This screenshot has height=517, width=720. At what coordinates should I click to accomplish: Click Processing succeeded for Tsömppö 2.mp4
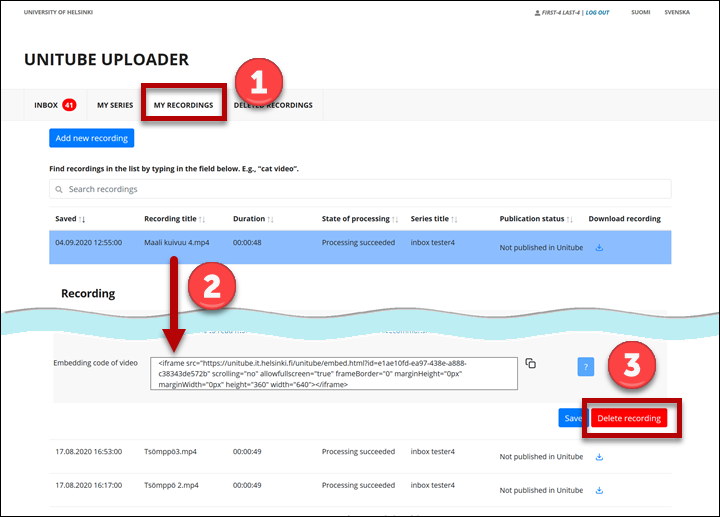point(358,485)
